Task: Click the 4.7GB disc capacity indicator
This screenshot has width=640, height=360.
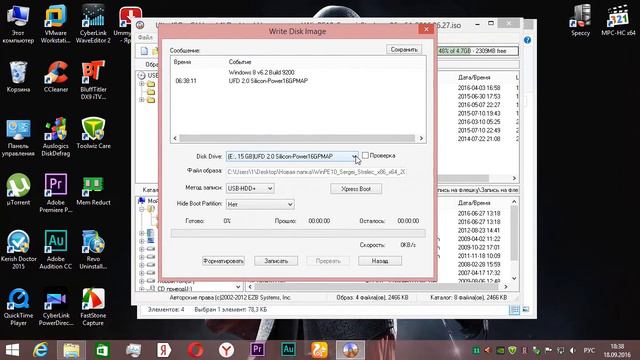Action: point(478,51)
